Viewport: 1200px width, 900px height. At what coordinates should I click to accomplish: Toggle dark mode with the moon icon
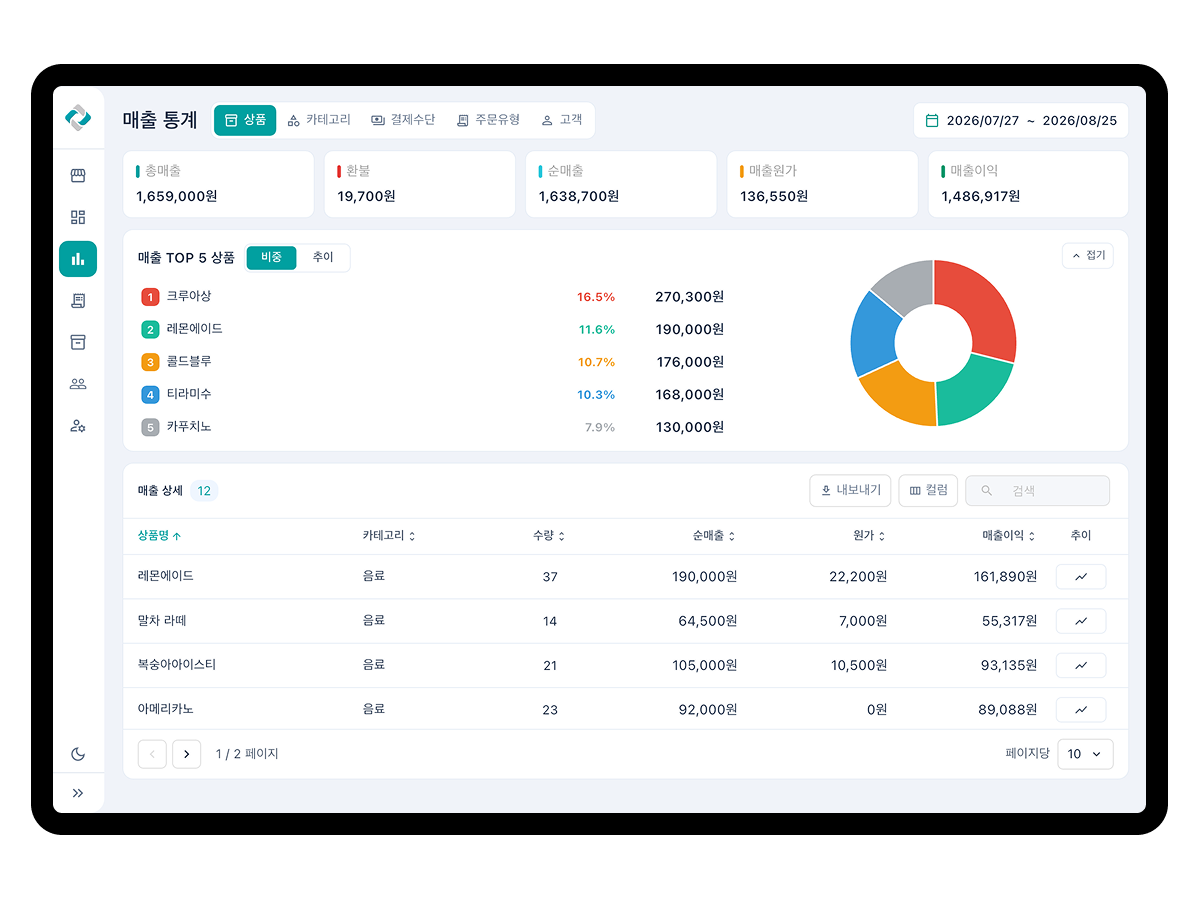coord(78,754)
